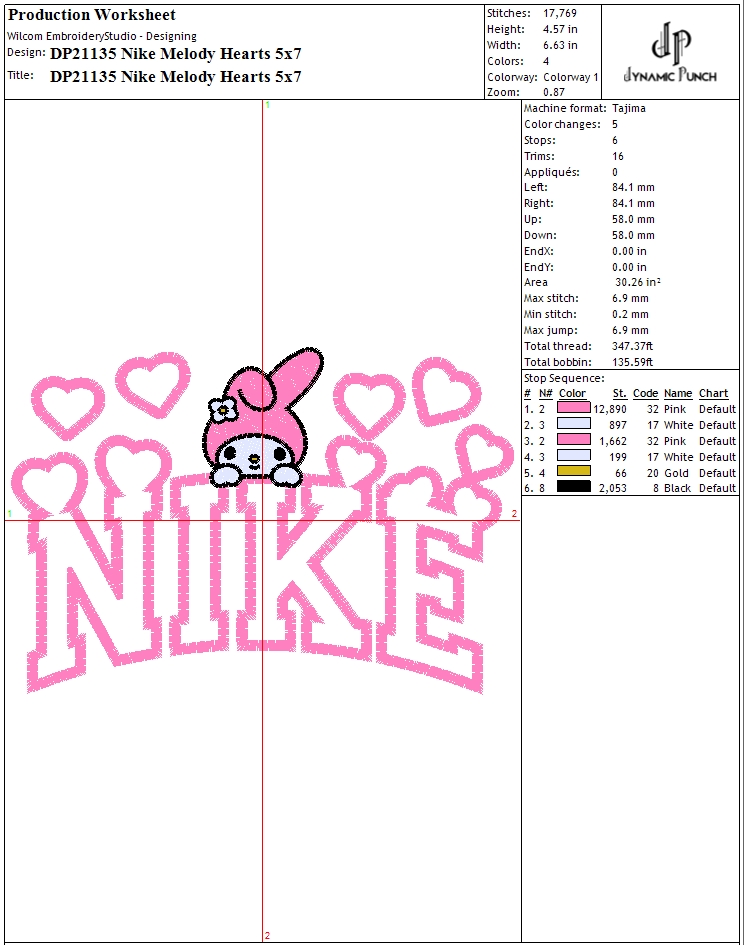The image size is (744, 945).
Task: Click the Total thread value 347.37ft
Action: click(632, 346)
